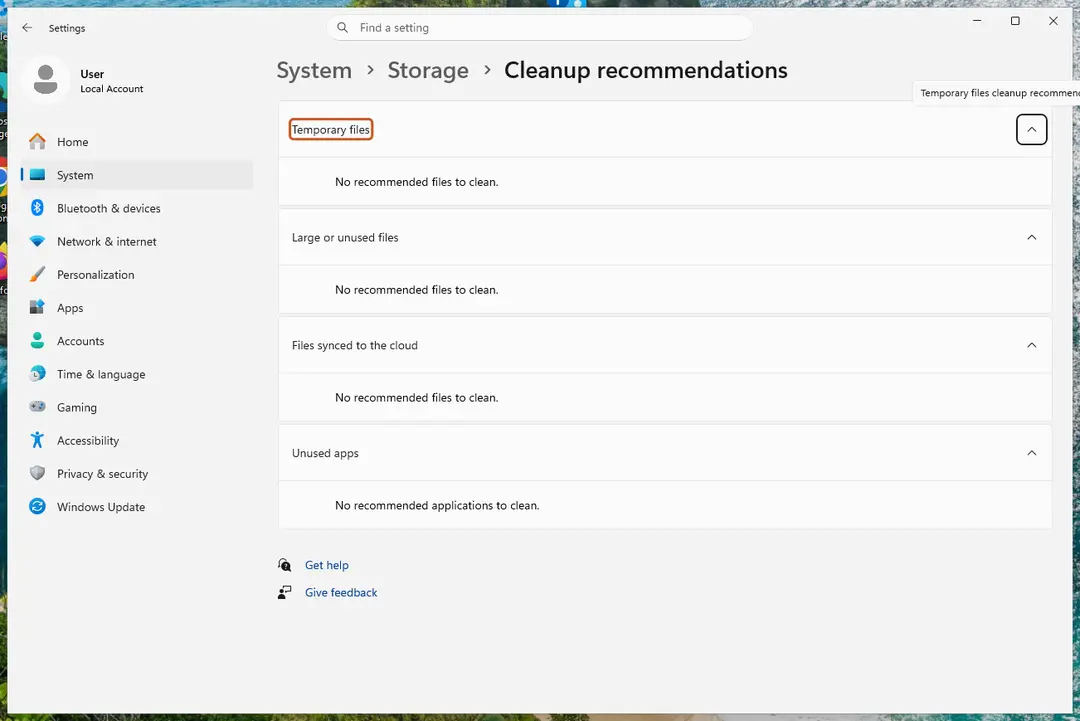Click the Accounts person icon
Screen dimensions: 1080x721
tap(37, 341)
